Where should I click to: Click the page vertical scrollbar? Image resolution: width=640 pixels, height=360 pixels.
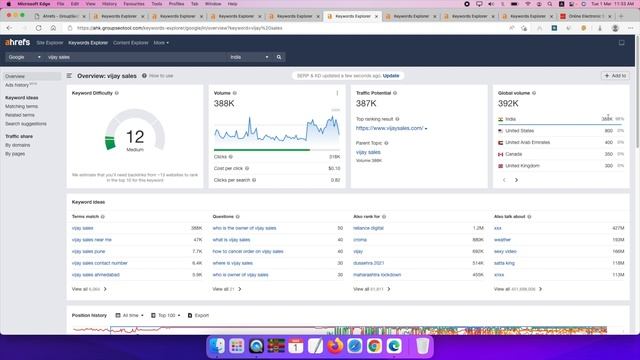[638, 92]
